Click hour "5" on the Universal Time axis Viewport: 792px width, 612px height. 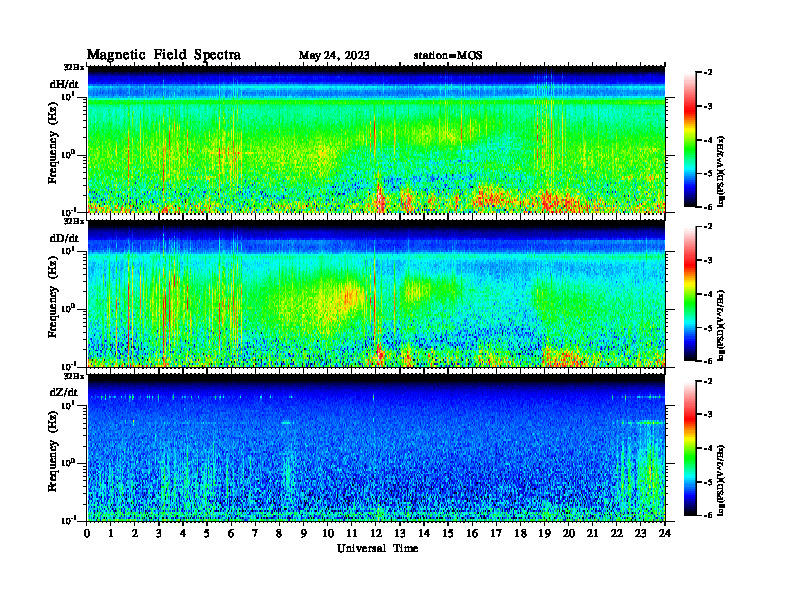(x=207, y=533)
